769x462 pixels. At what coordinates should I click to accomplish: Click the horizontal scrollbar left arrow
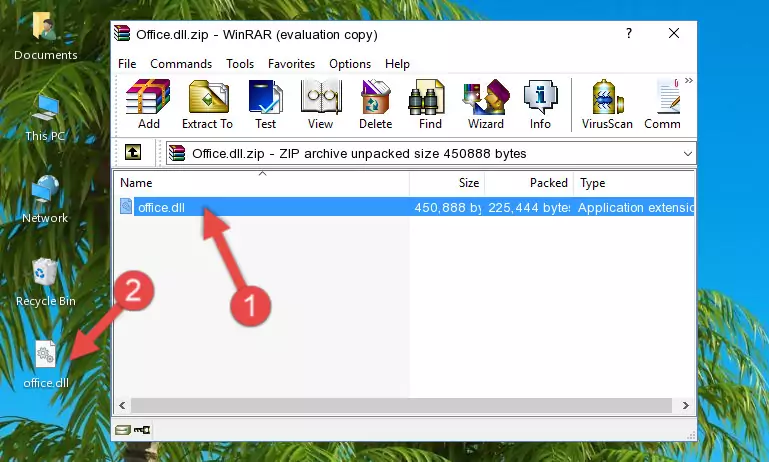(x=123, y=405)
